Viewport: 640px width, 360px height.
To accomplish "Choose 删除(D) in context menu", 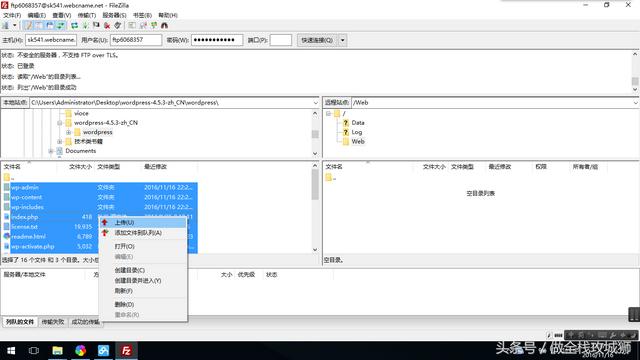I will click(x=143, y=304).
